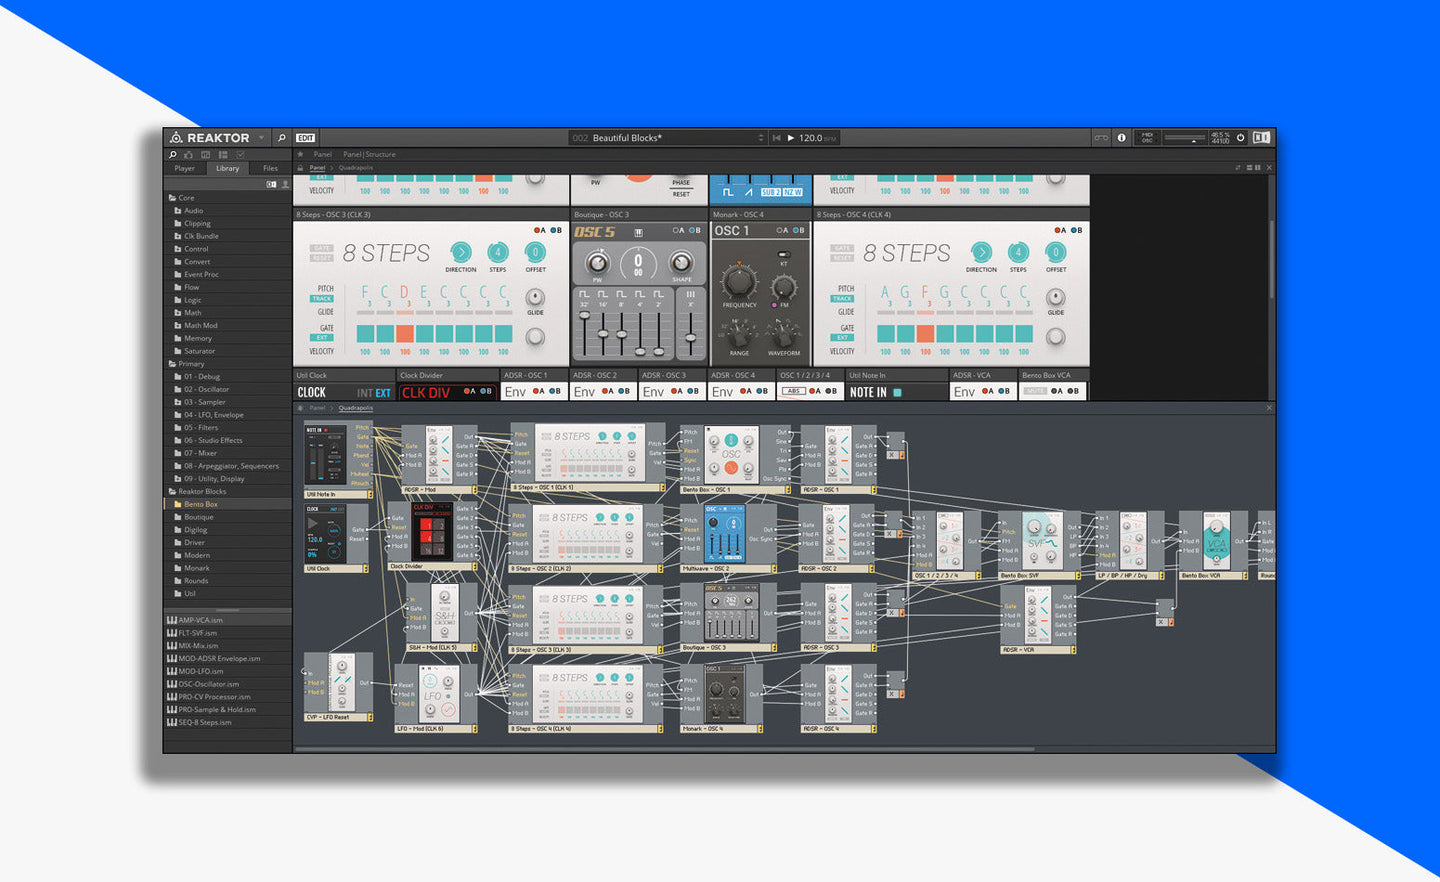The height and width of the screenshot is (882, 1440).
Task: Click the Shape knob on Boutique OSC 5
Action: (681, 263)
